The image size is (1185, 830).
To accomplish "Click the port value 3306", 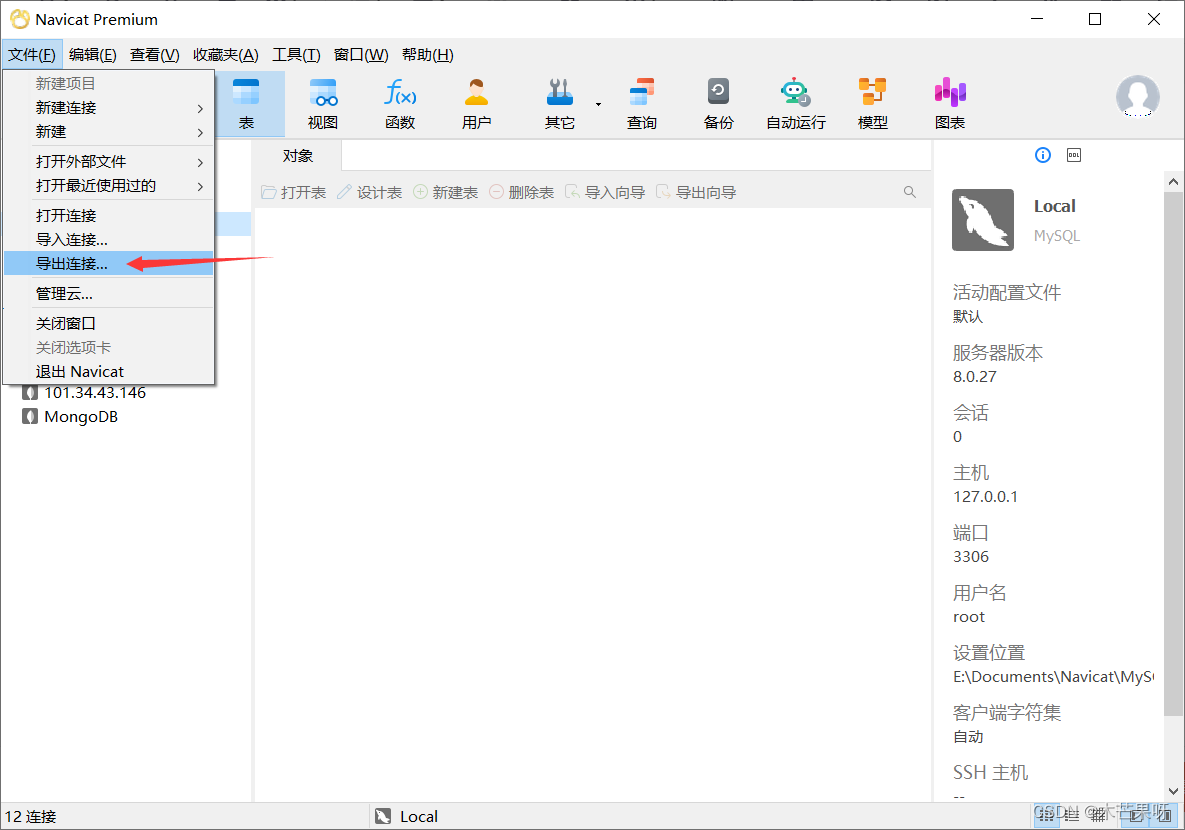I will click(970, 557).
